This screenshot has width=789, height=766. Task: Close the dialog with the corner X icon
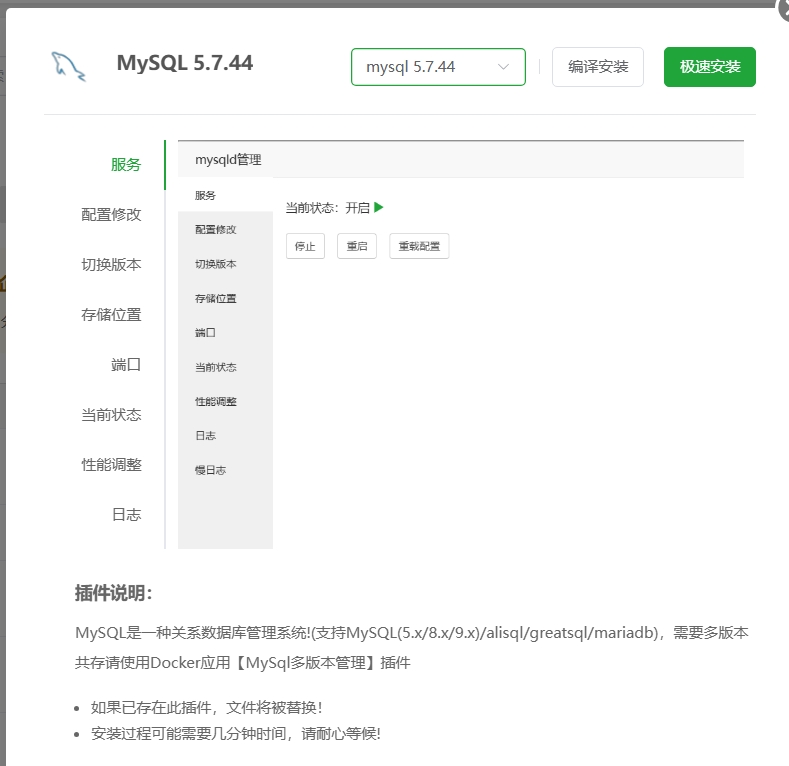784,10
